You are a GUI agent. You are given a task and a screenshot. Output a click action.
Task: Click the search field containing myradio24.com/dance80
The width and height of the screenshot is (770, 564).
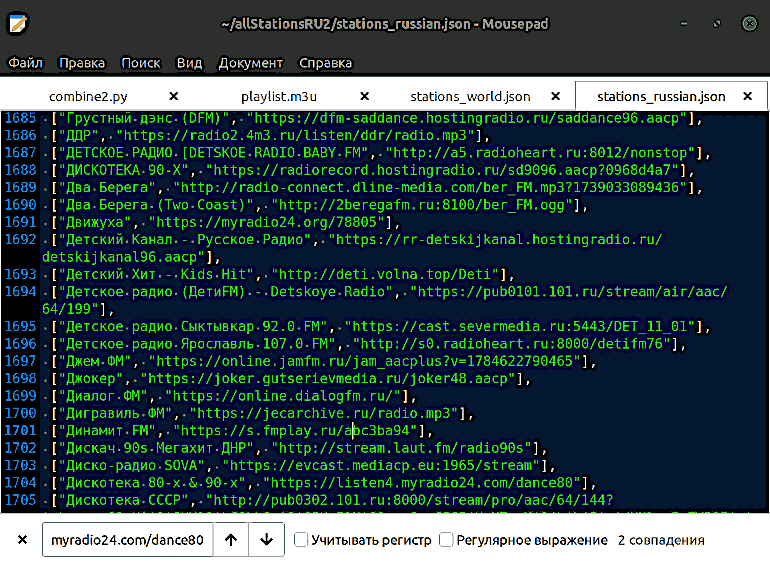(128, 540)
